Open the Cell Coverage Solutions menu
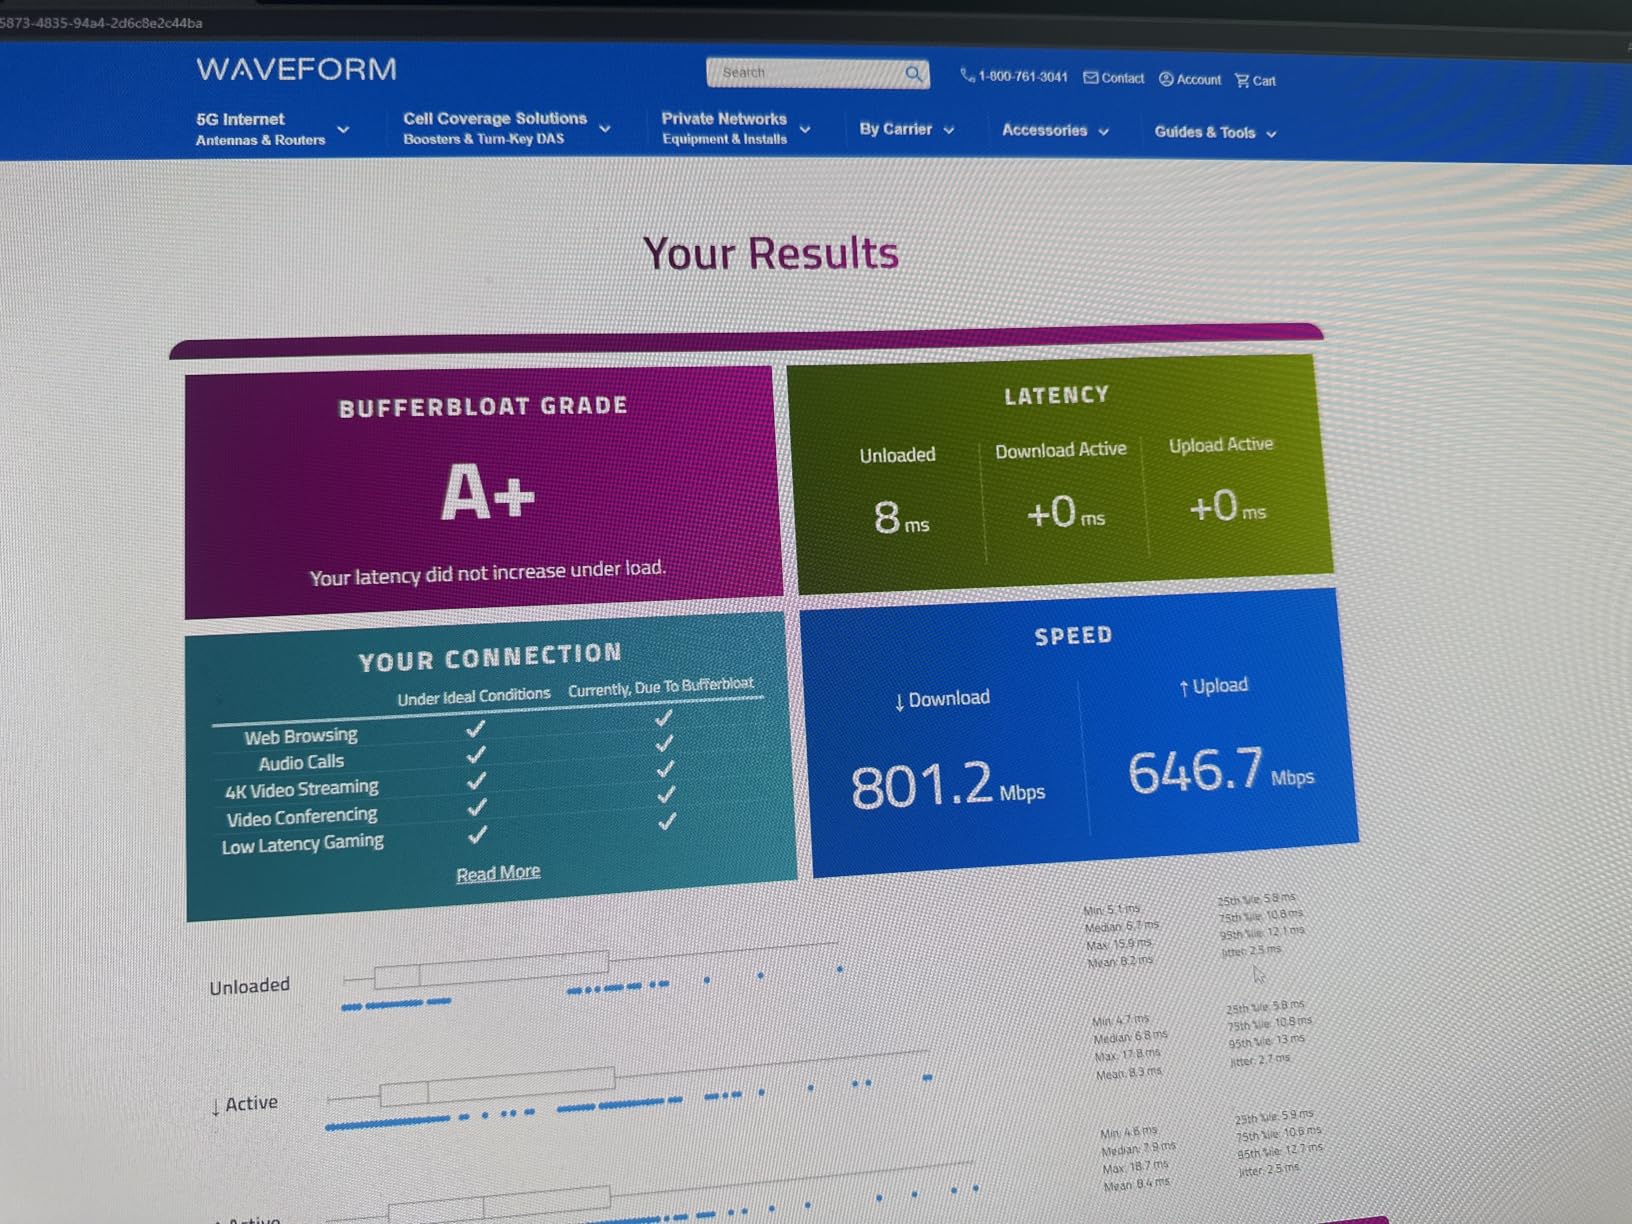 [494, 128]
